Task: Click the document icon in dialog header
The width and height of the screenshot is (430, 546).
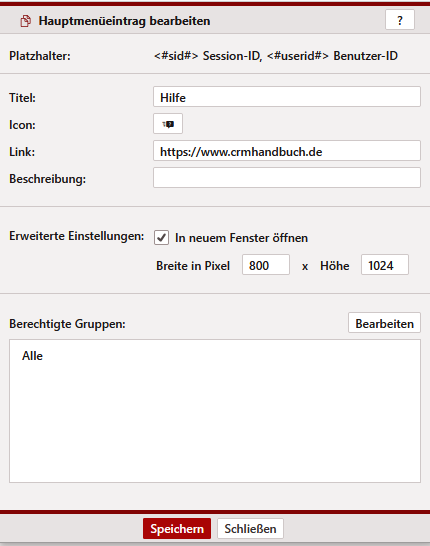Action: [25, 21]
